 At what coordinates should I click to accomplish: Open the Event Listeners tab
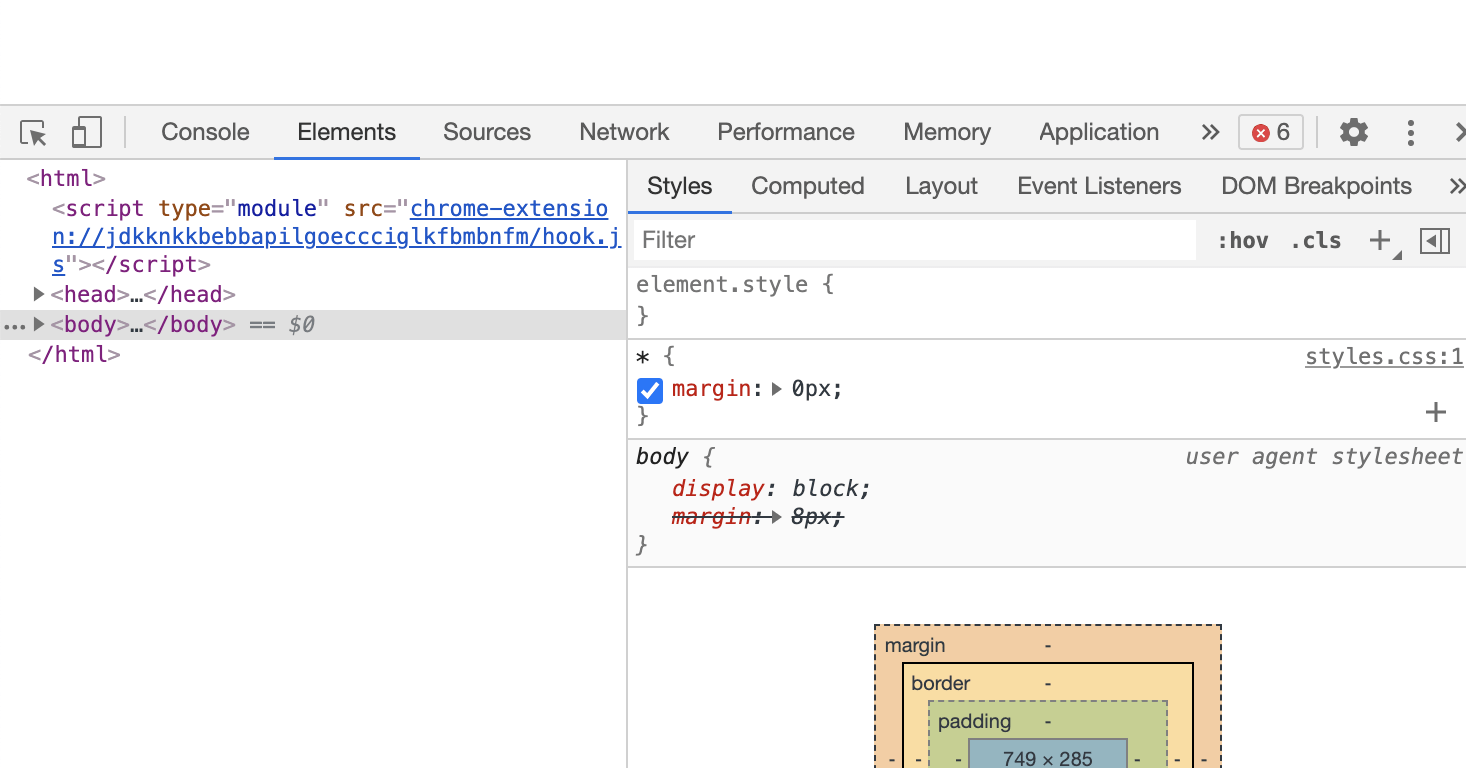pos(1099,186)
